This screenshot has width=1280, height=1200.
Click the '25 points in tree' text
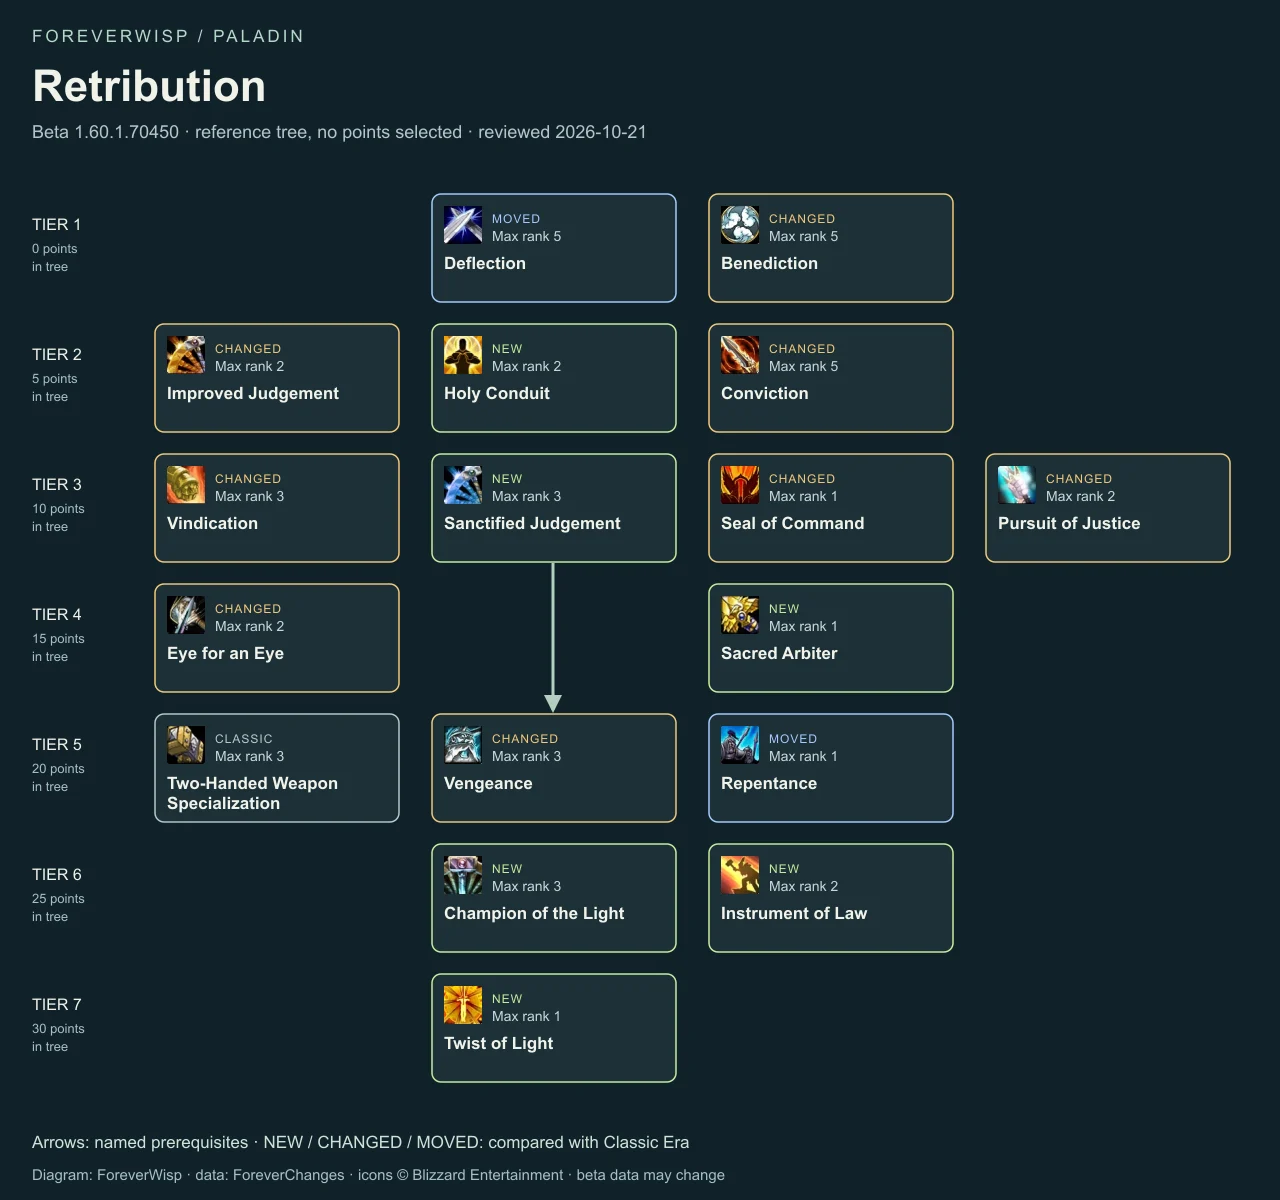(58, 908)
